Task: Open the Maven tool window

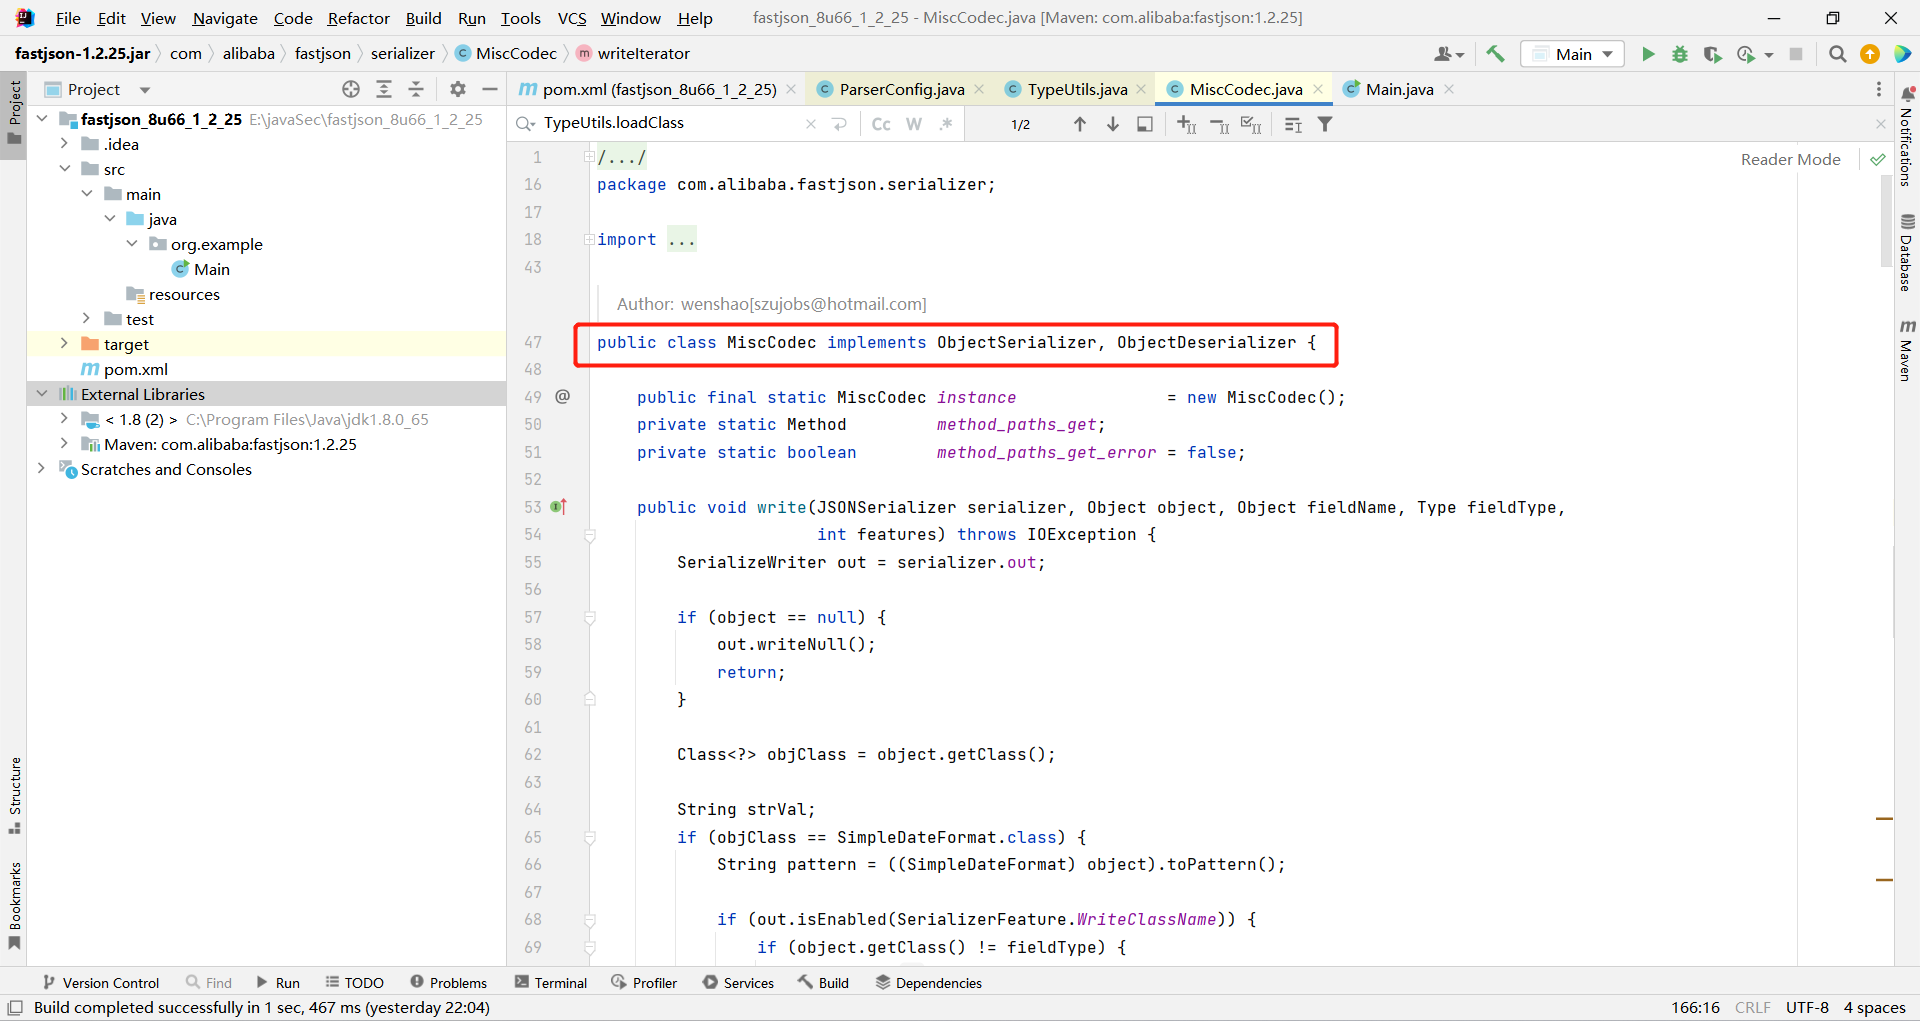Action: pyautogui.click(x=1907, y=350)
